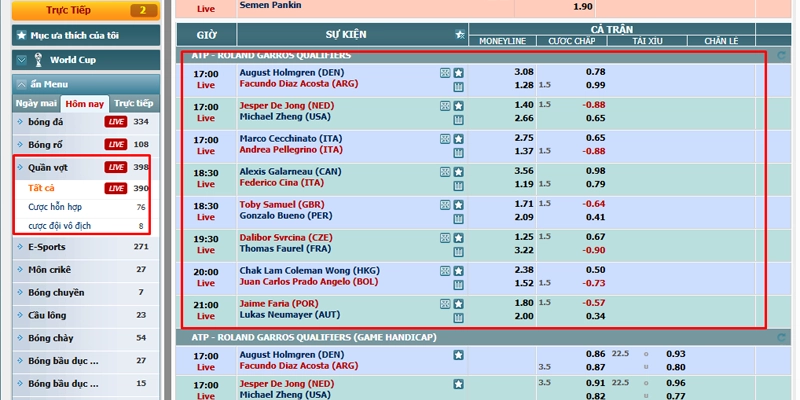Click more-bets grid icon for Jesper De Jong match
800x400 pixels.
(445, 106)
